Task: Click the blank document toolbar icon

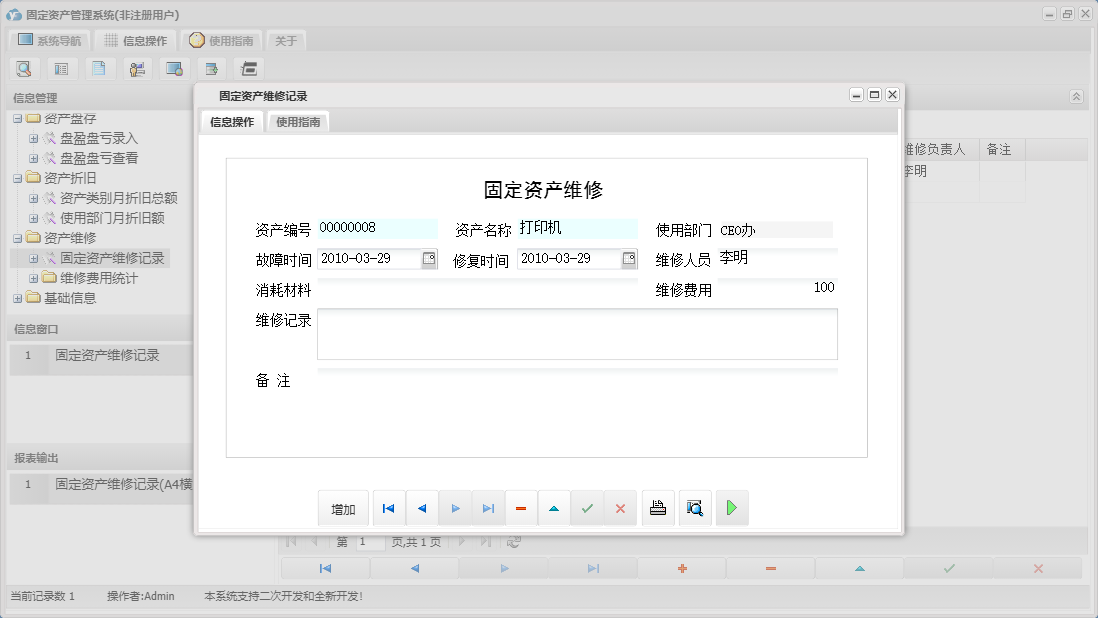Action: (98, 68)
